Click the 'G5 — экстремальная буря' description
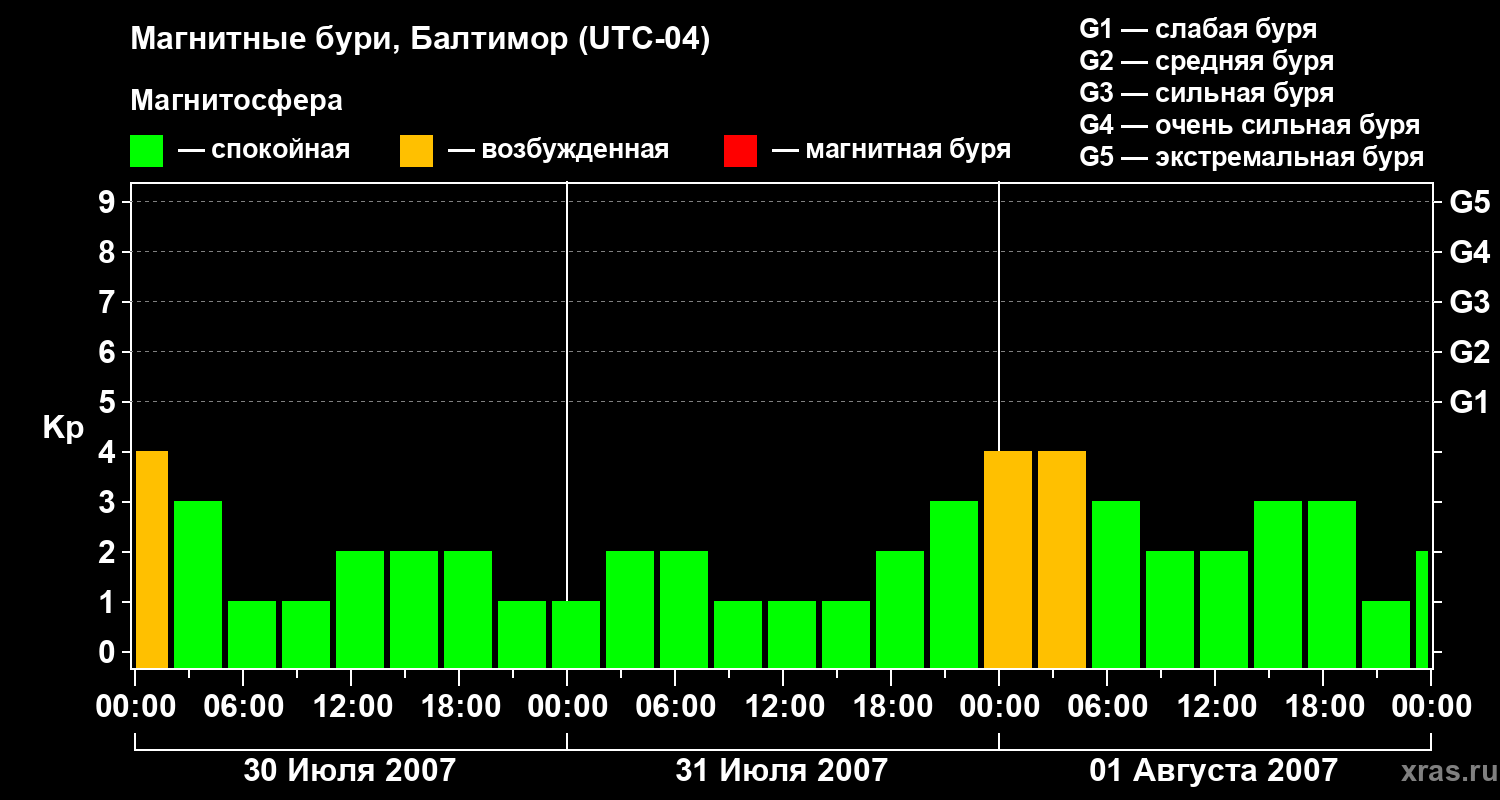 (1252, 157)
